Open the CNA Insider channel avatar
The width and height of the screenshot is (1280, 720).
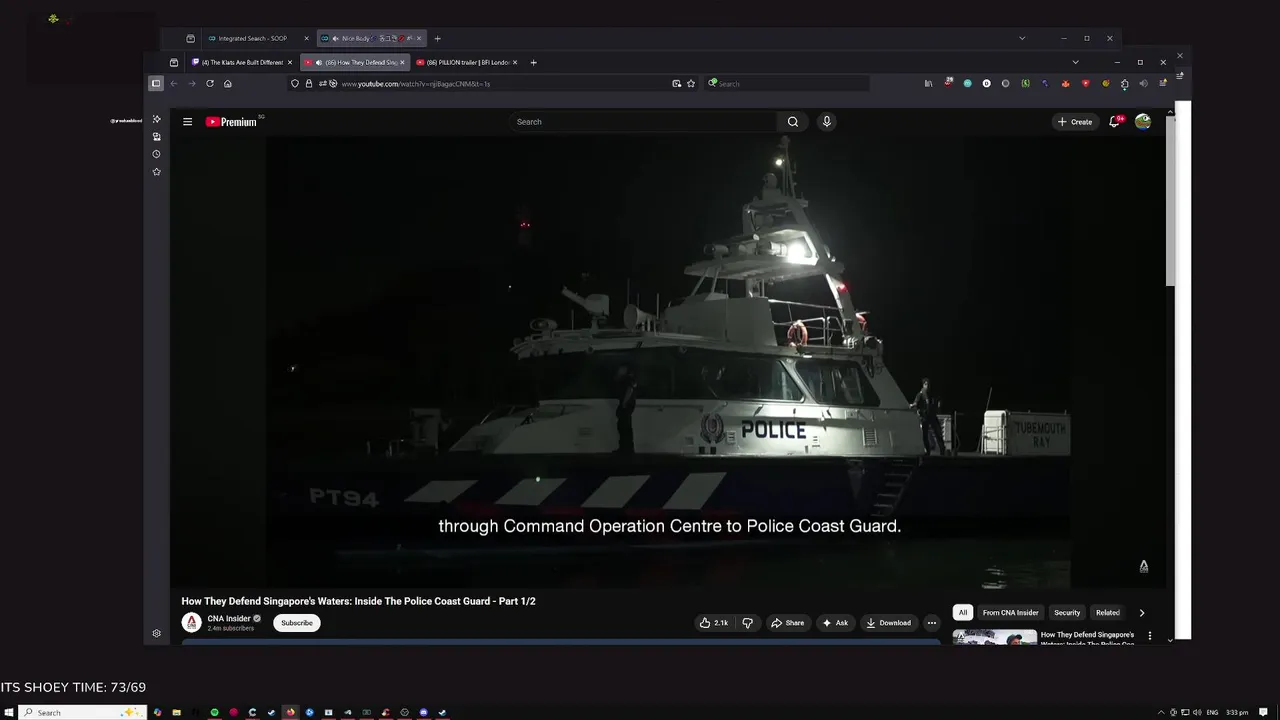(191, 623)
